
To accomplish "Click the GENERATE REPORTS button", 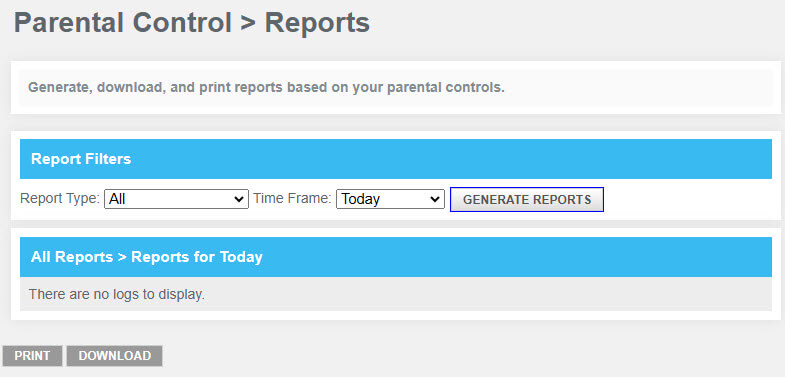I will point(527,199).
